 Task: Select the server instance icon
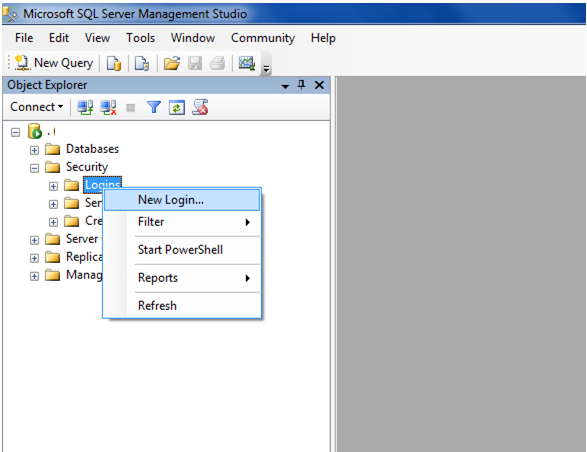35,131
